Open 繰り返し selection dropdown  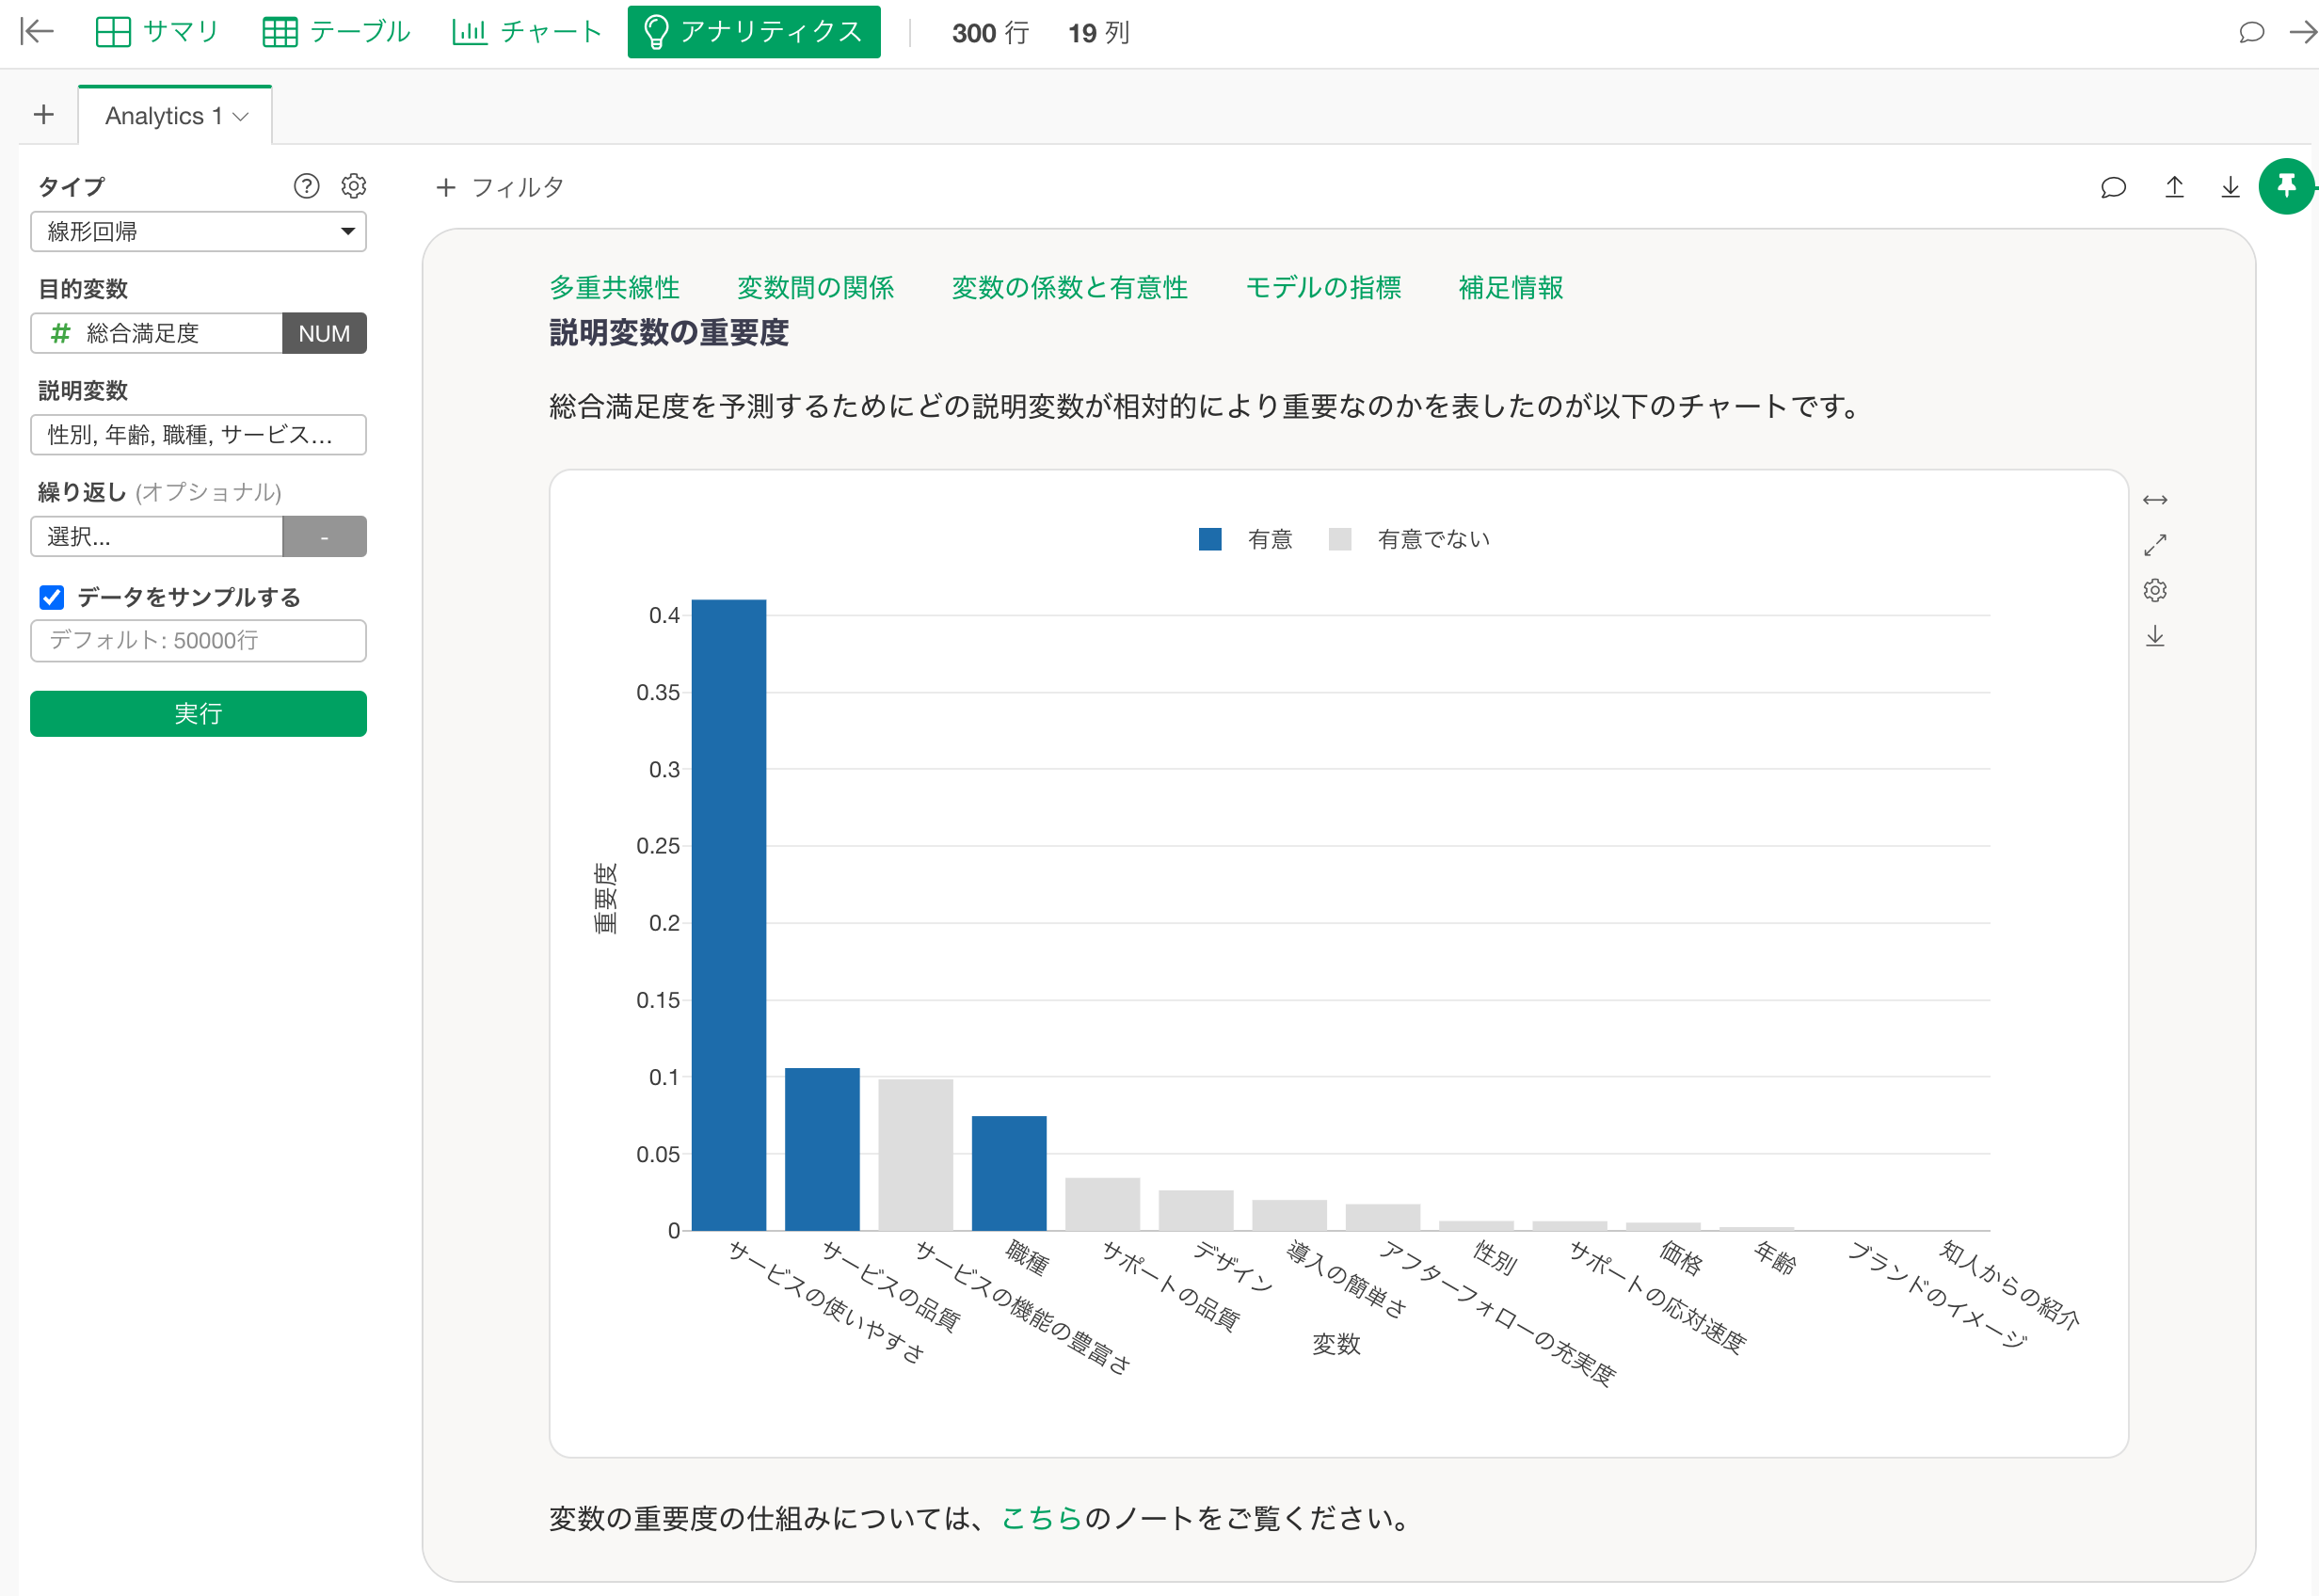pos(157,537)
